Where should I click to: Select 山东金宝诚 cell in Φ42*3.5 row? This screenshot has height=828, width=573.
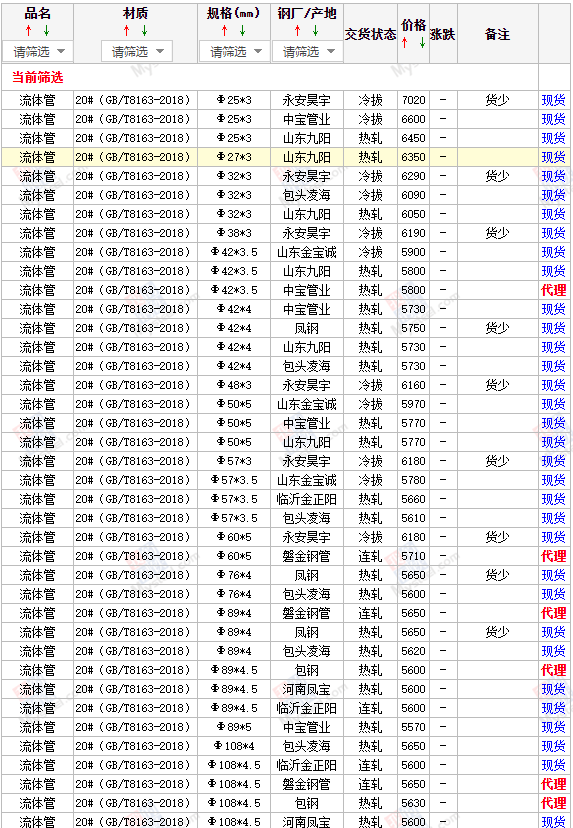[307, 252]
